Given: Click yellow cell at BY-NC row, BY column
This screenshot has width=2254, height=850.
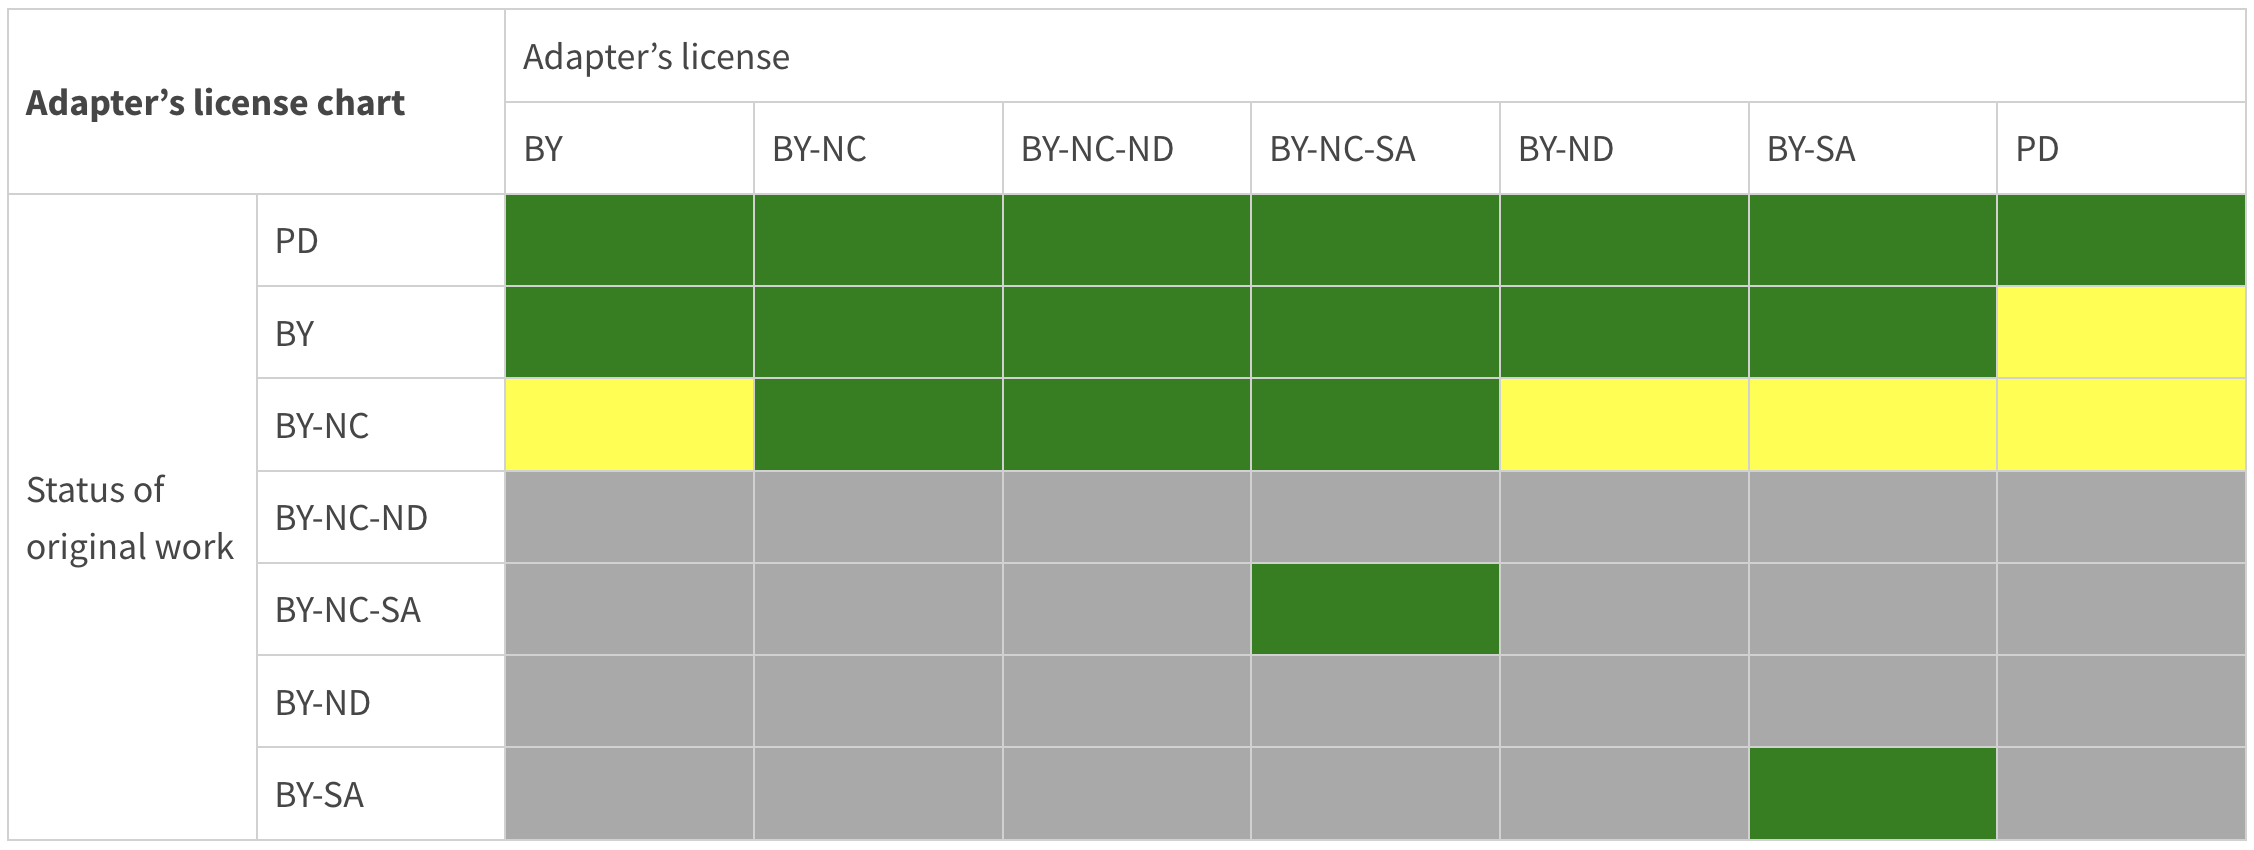Looking at the screenshot, I should [x=629, y=425].
